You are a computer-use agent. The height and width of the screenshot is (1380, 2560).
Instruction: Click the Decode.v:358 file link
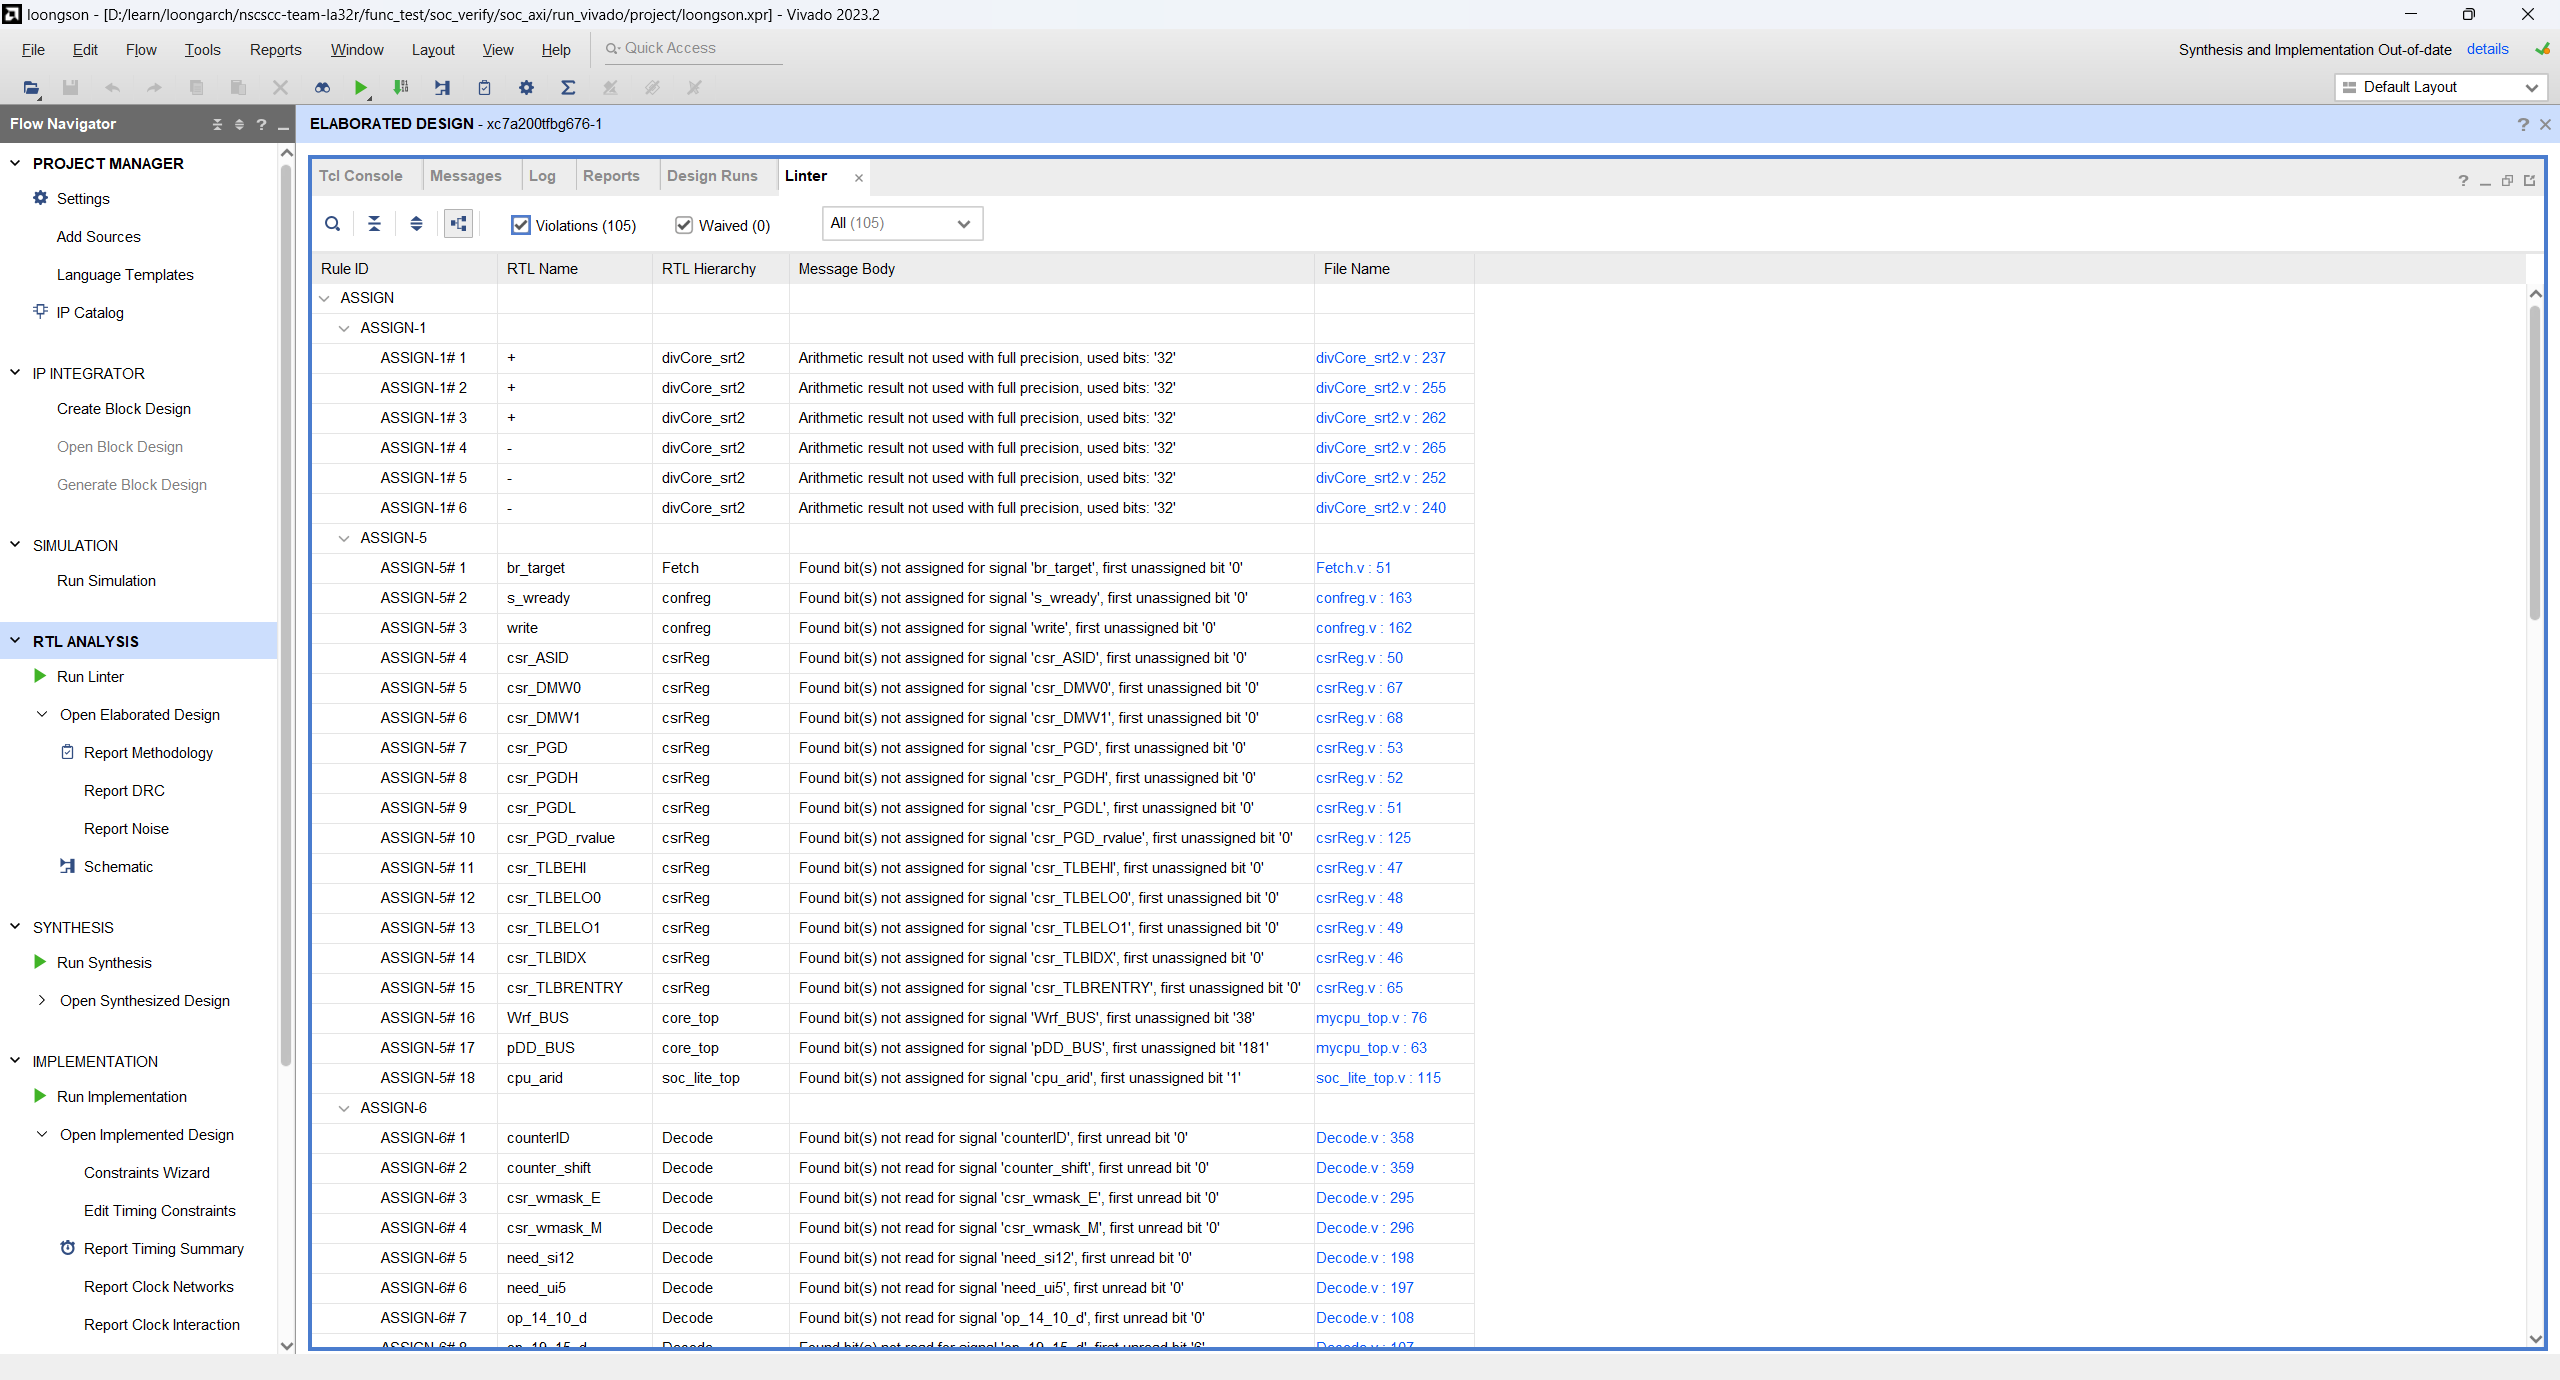coord(1364,1137)
